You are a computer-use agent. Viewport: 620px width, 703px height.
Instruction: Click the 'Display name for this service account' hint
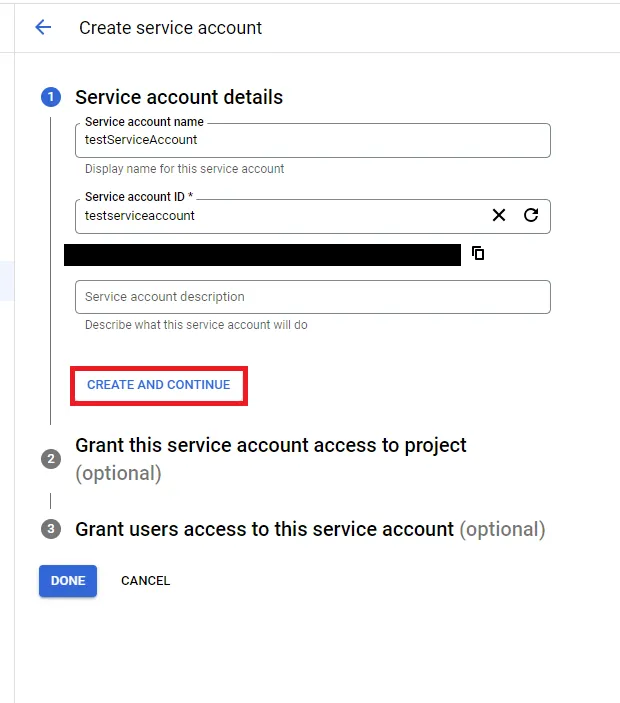point(185,169)
